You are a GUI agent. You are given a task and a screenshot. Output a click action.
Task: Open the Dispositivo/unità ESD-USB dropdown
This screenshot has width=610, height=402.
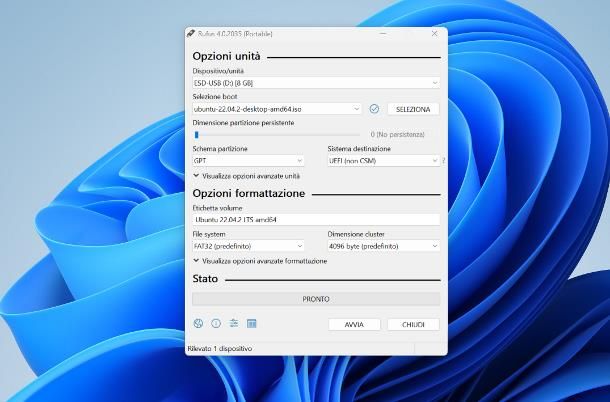tap(316, 83)
